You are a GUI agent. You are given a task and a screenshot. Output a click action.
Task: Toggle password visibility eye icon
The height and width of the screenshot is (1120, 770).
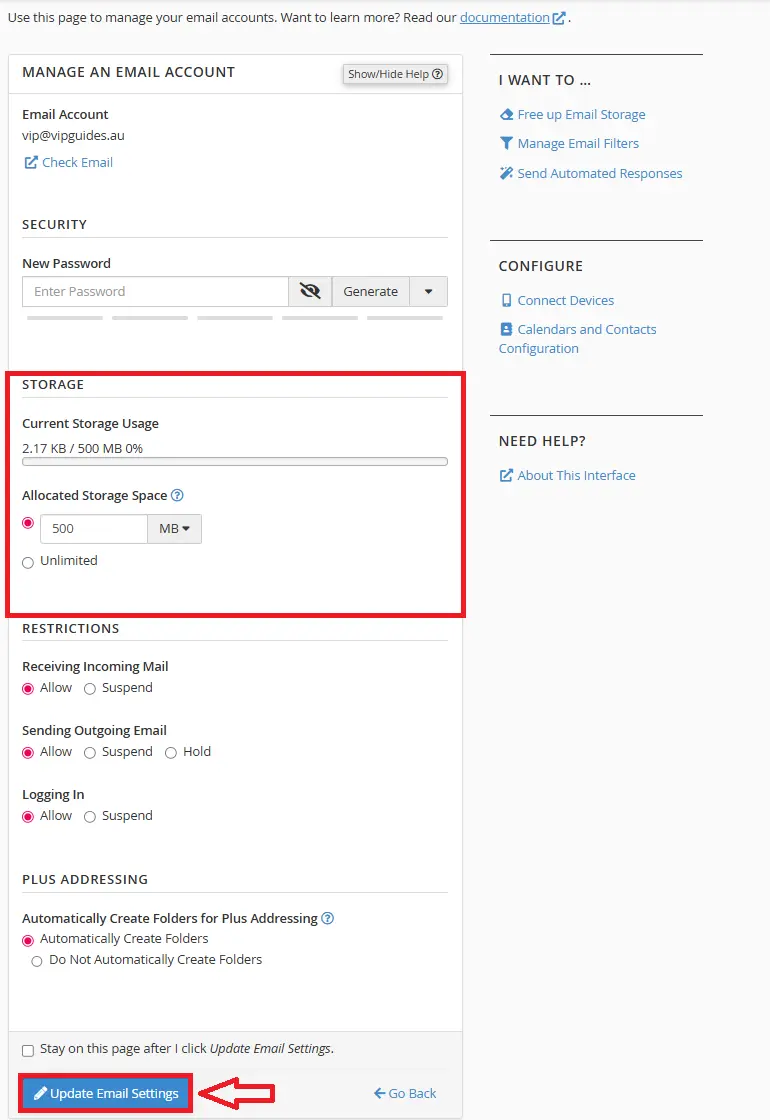(x=310, y=291)
